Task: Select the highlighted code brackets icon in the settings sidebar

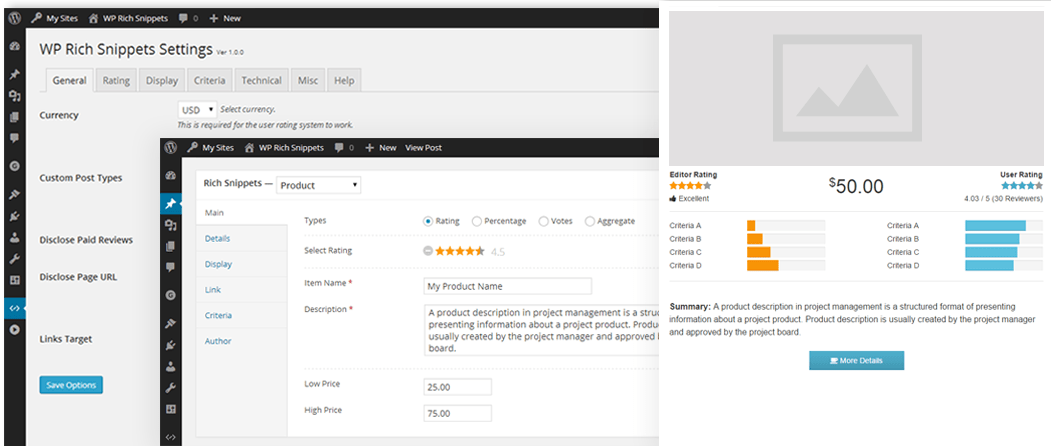Action: 15,309
